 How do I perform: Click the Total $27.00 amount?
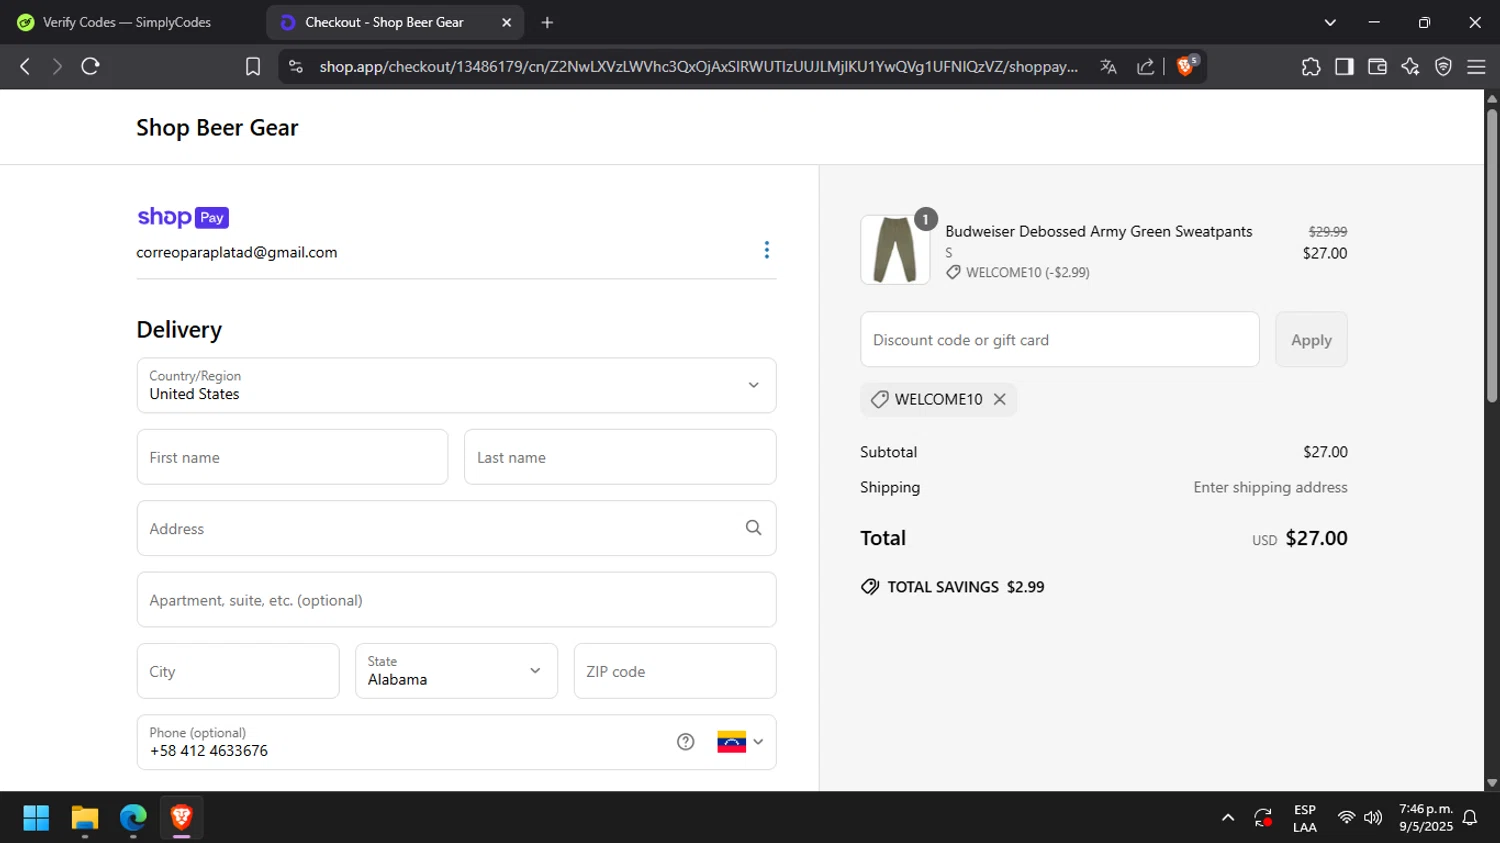pyautogui.click(x=1316, y=538)
